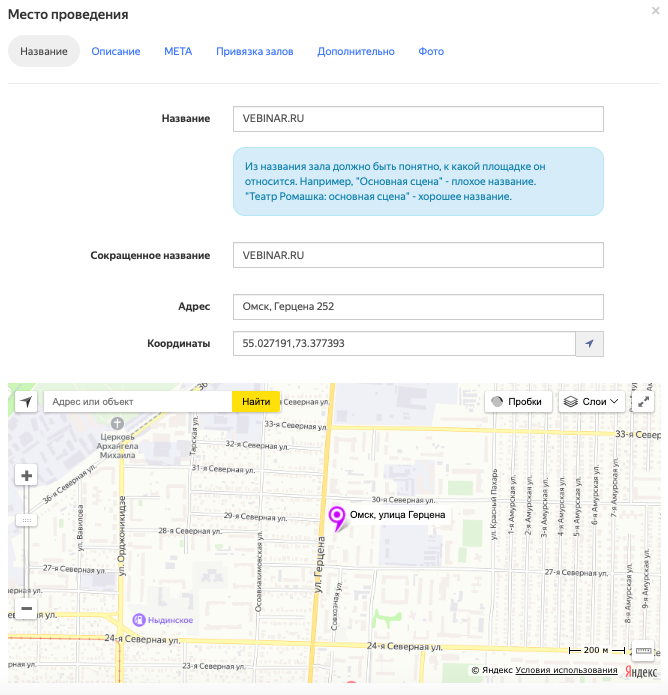Image resolution: width=668 pixels, height=695 pixels.
Task: Toggle the Пробки traffic button
Action: point(518,402)
